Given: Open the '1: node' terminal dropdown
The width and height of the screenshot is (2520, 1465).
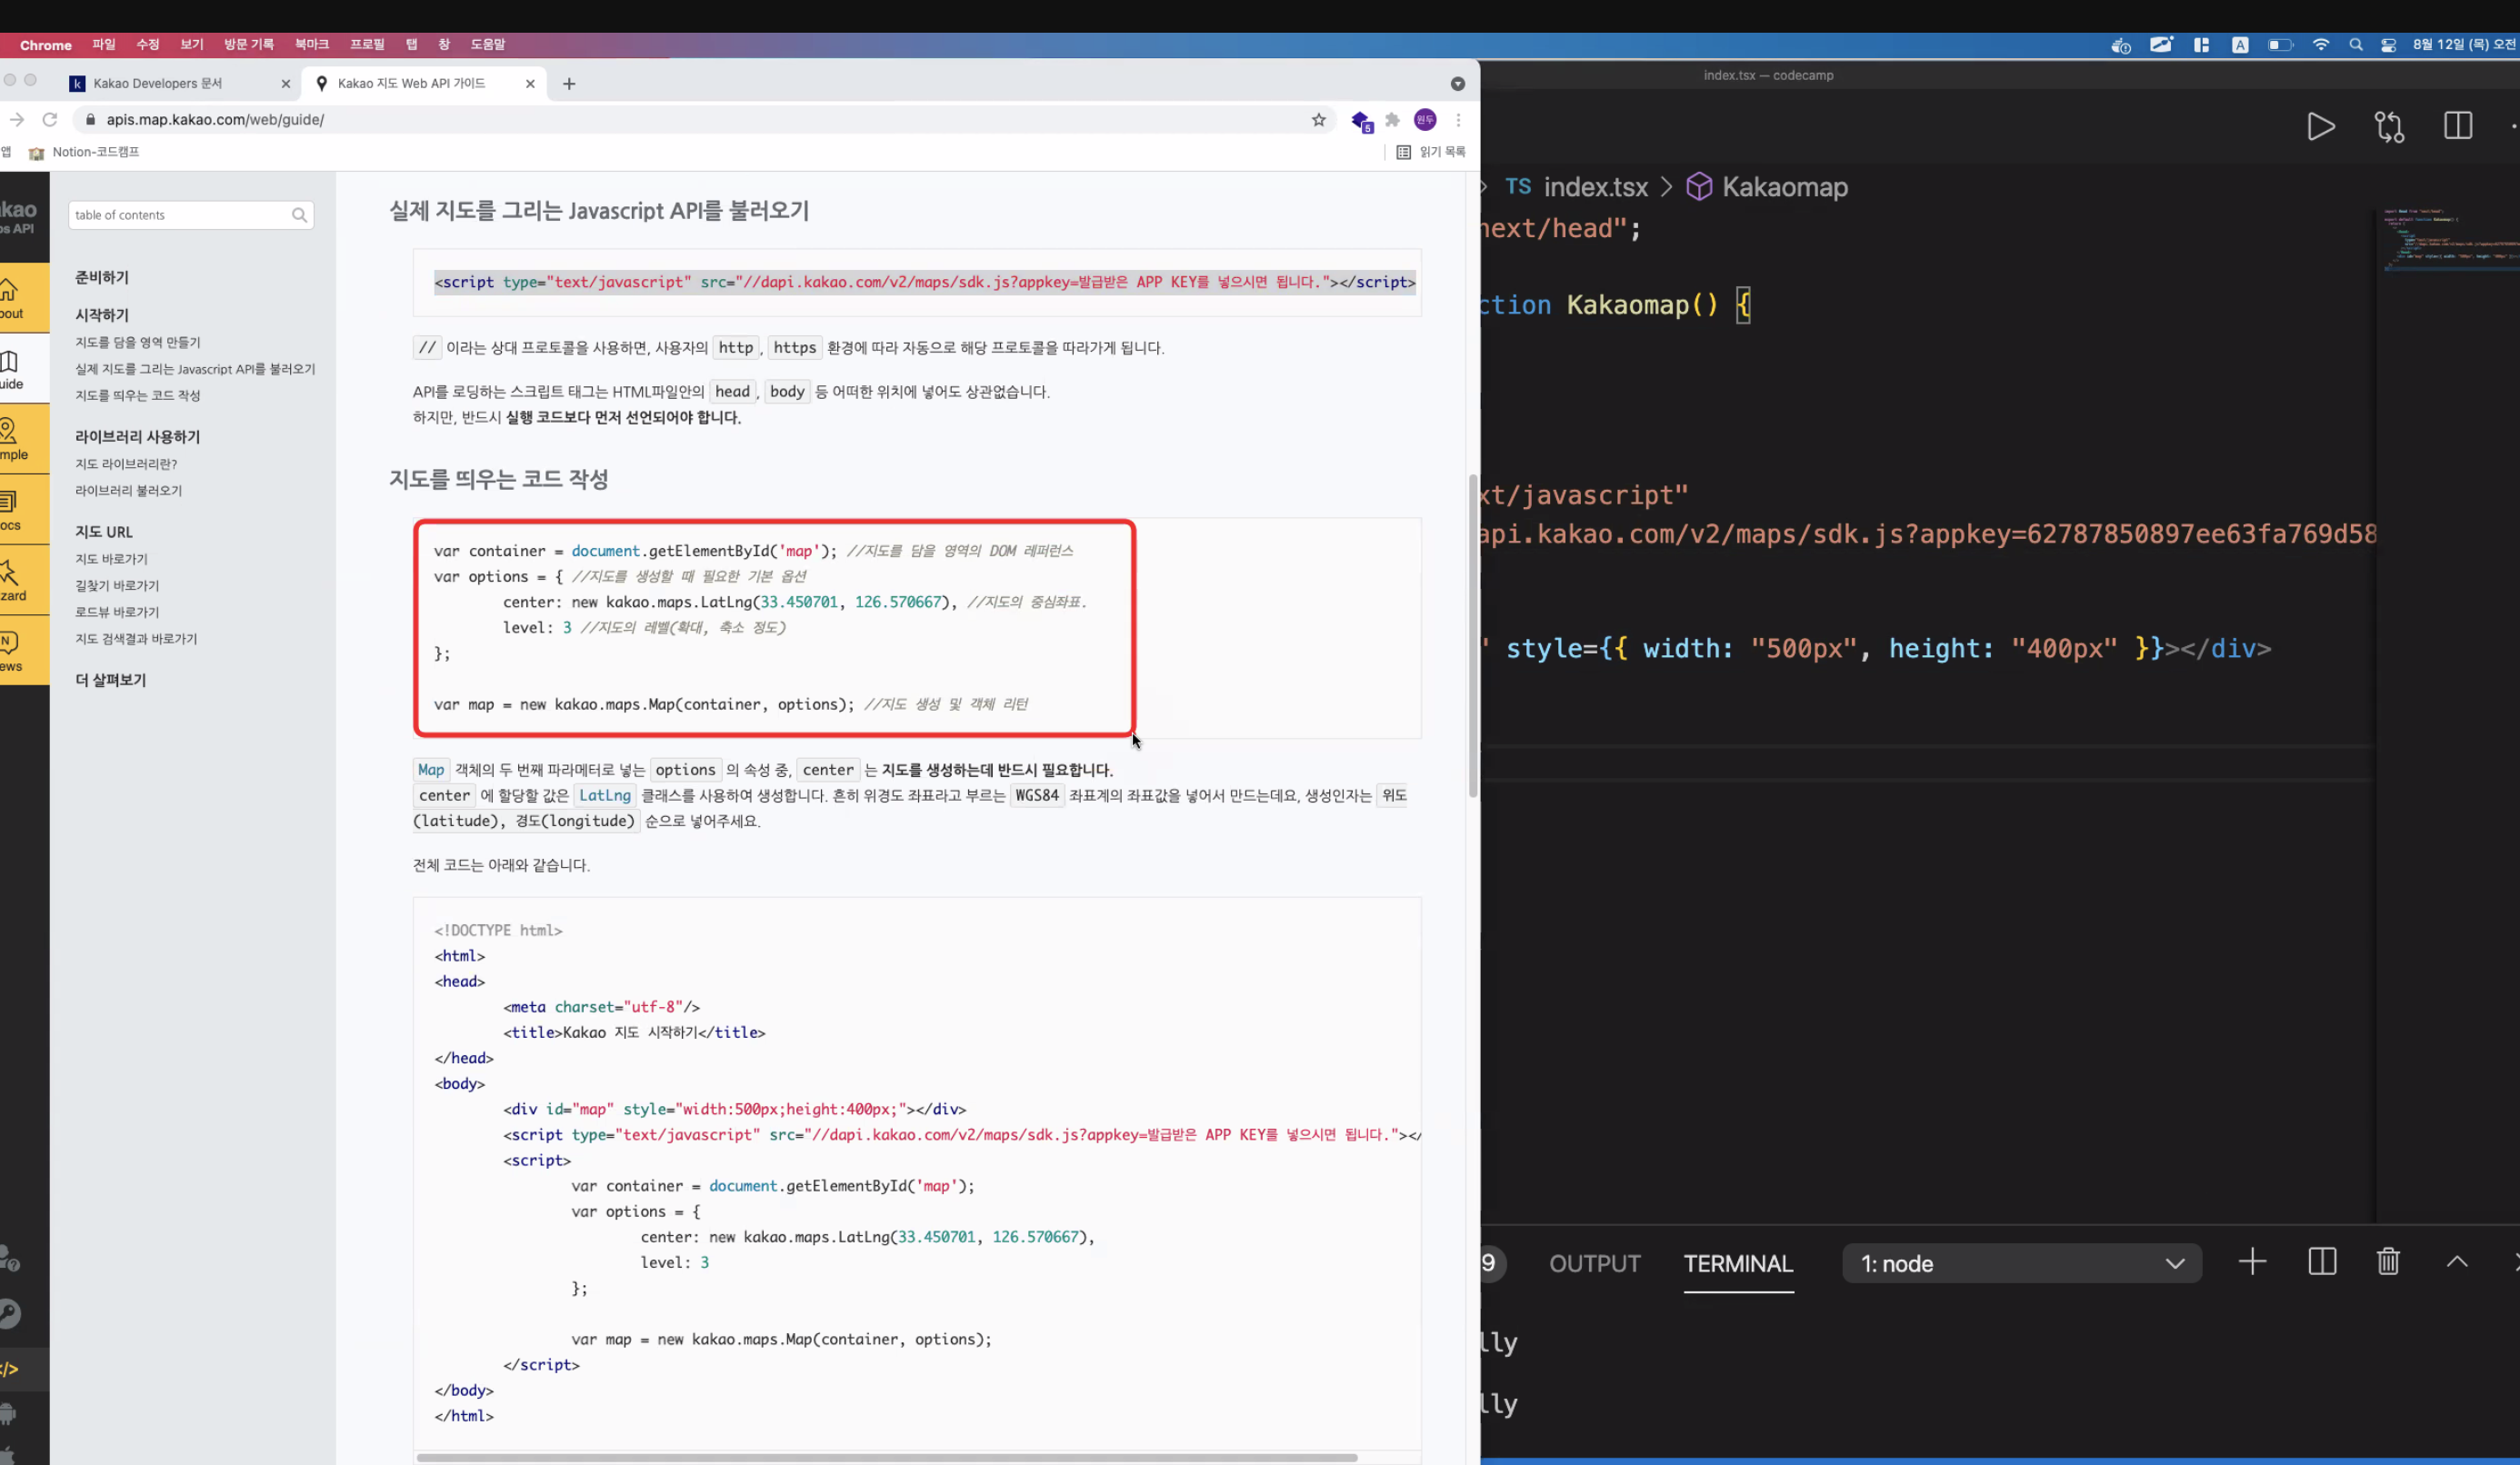Looking at the screenshot, I should 2021,1264.
